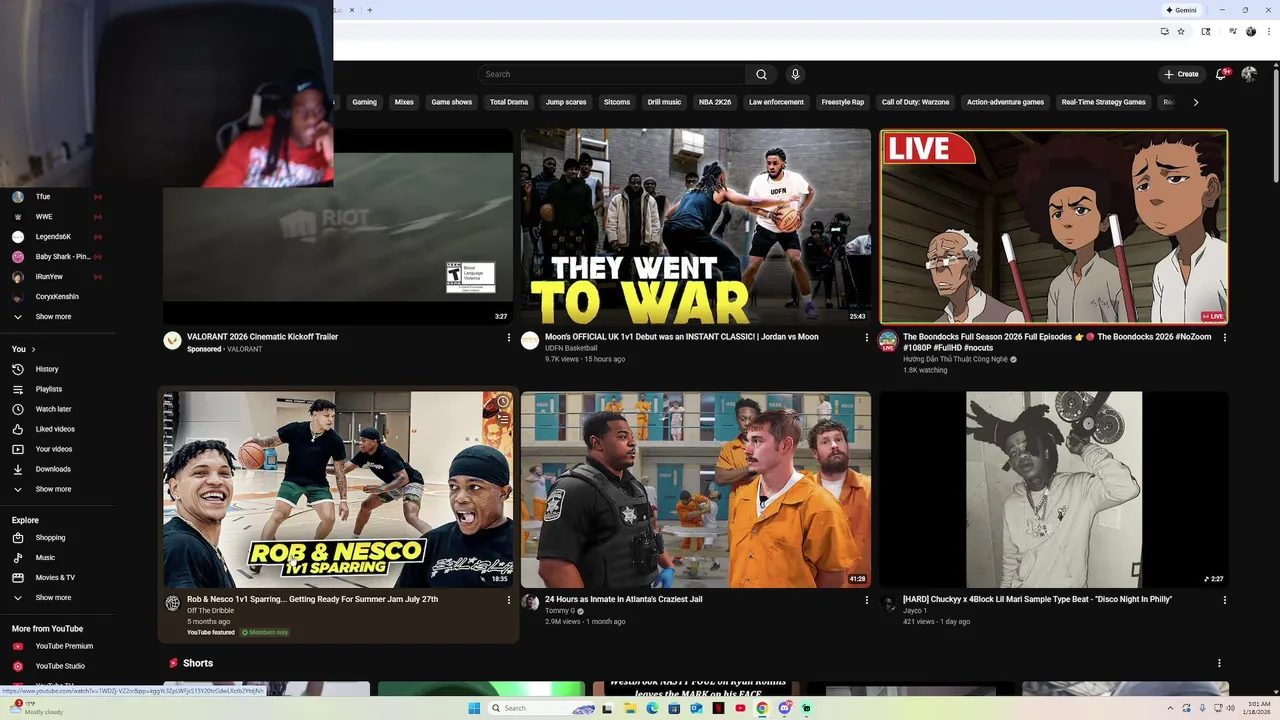This screenshot has height=720, width=1280.
Task: Open a new browser tab with the plus button
Action: click(370, 10)
